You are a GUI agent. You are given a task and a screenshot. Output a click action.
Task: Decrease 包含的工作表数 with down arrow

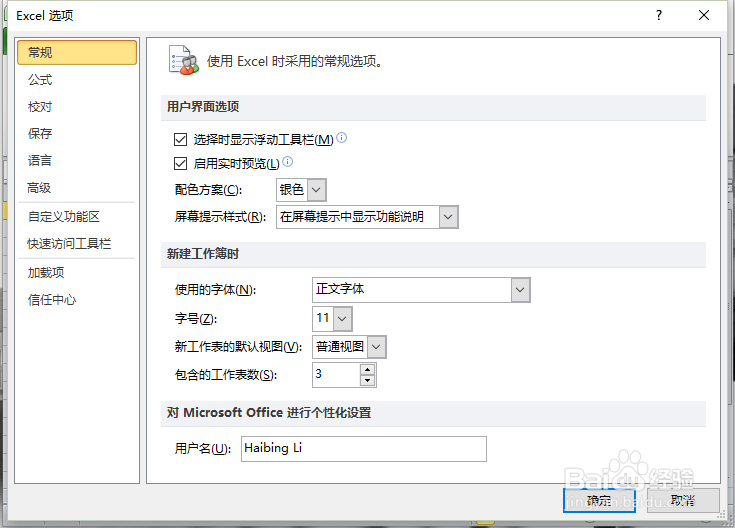[368, 381]
